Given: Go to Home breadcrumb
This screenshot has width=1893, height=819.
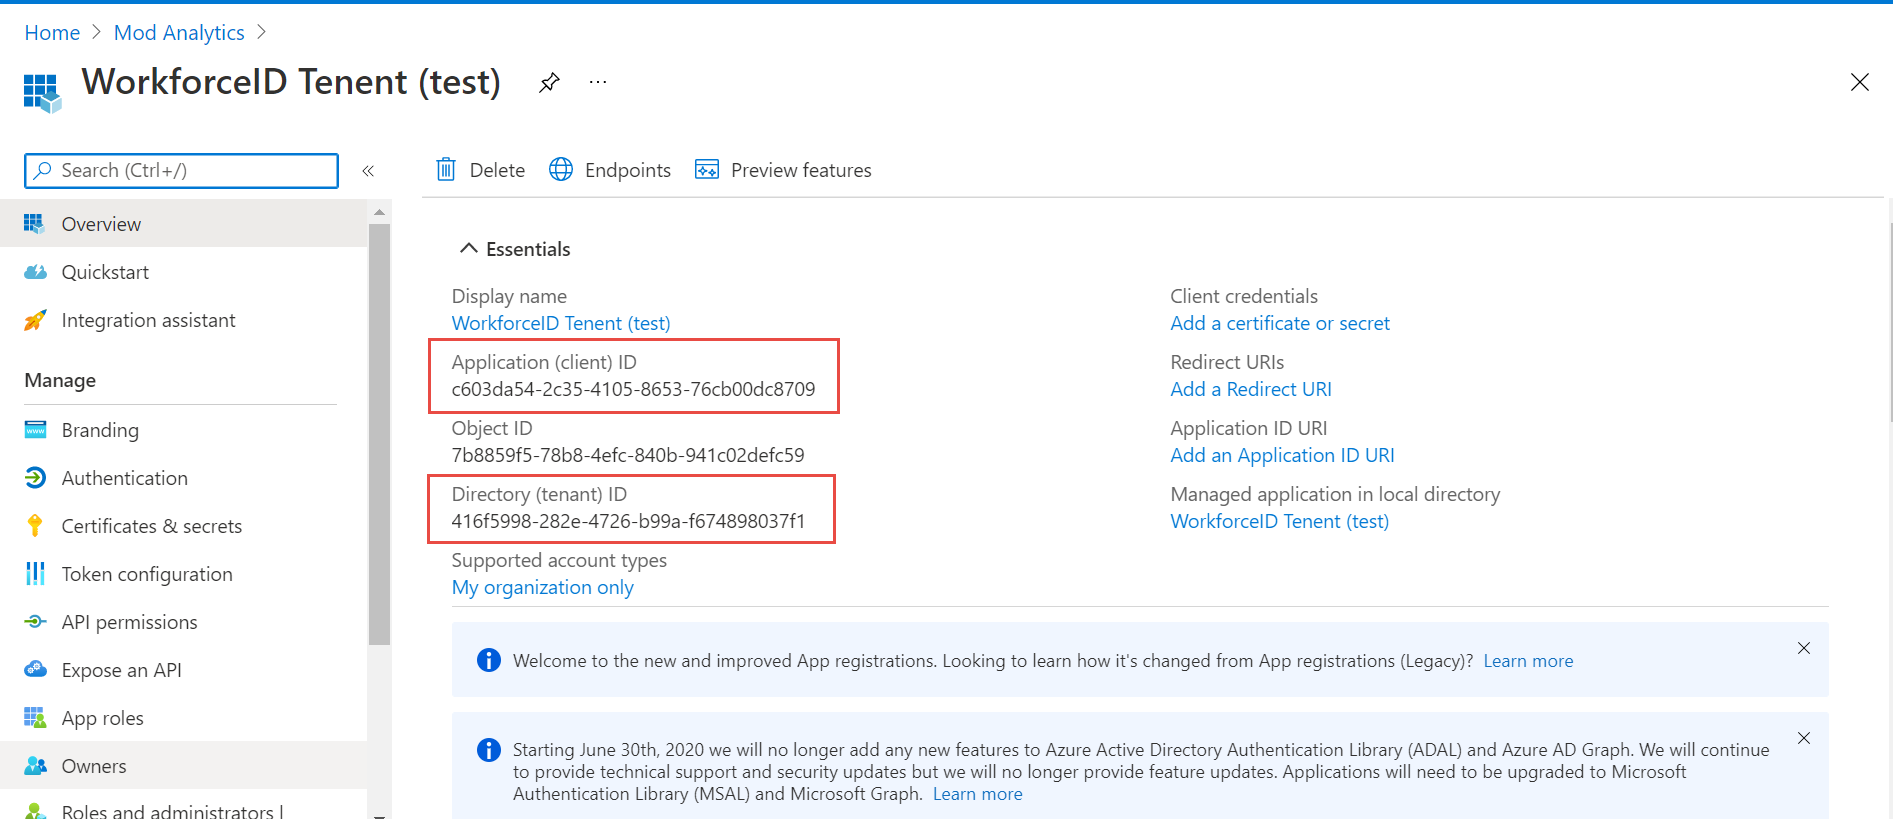Looking at the screenshot, I should coord(52,33).
